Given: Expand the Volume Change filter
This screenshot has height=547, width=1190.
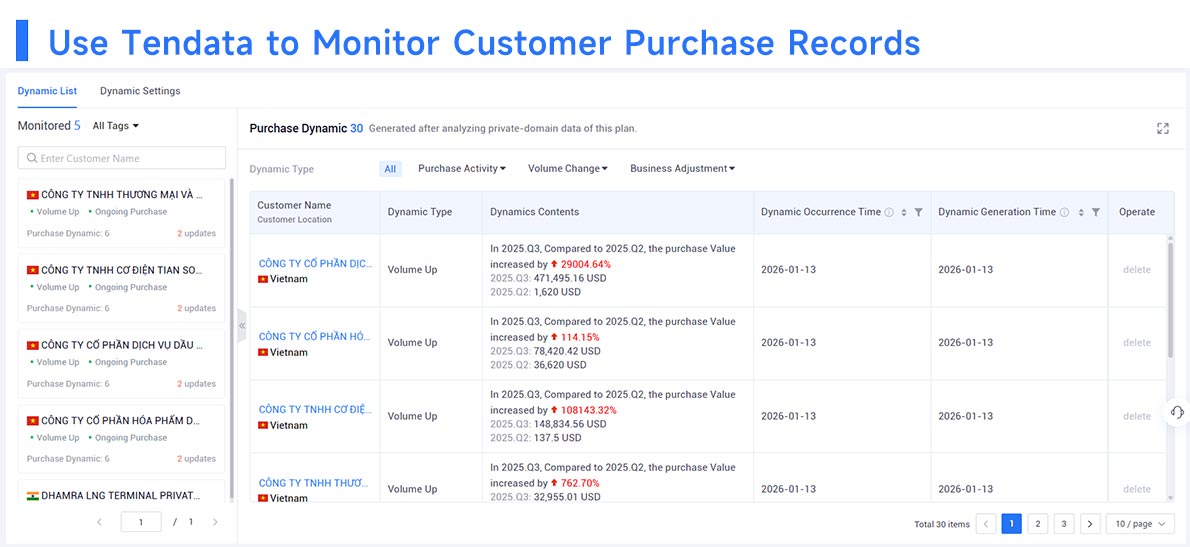Looking at the screenshot, I should [x=568, y=168].
